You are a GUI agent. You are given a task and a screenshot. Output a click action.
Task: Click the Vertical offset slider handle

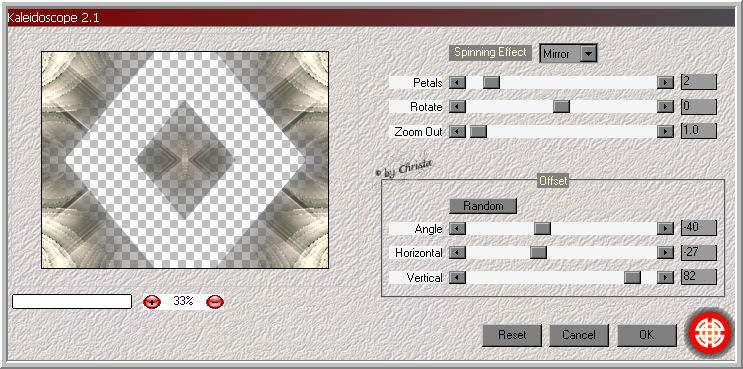pyautogui.click(x=632, y=278)
